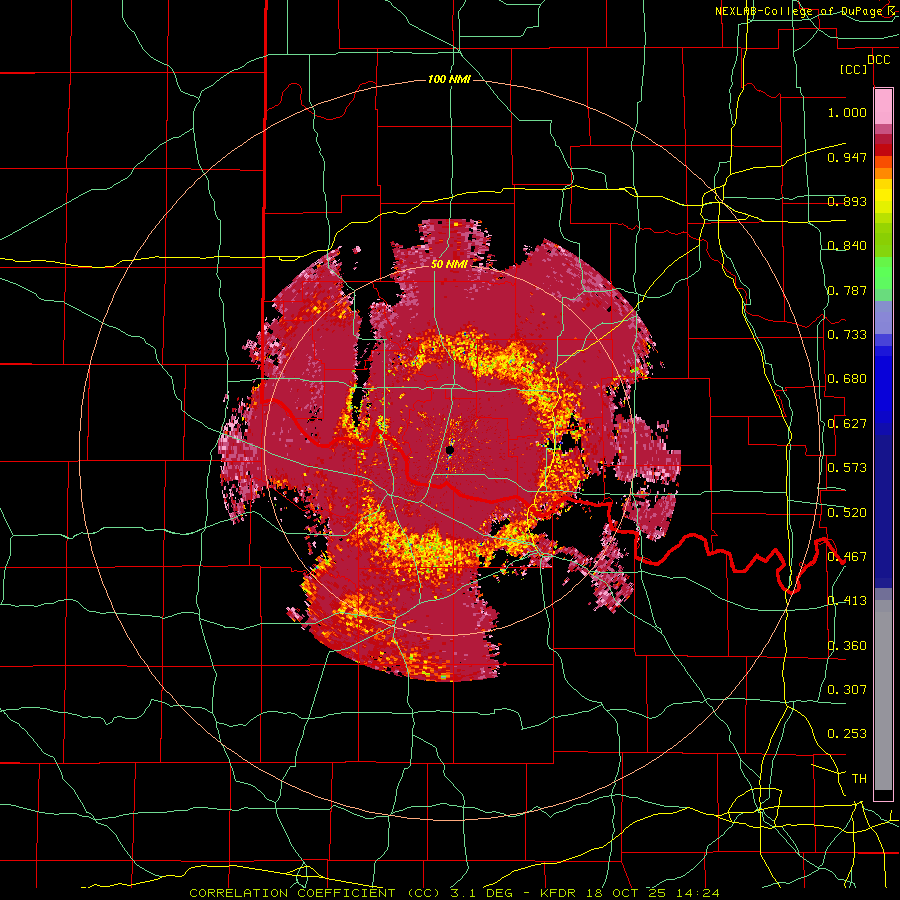Click the 0.520 legend value
Viewport: 900px width, 900px height.
pos(847,513)
